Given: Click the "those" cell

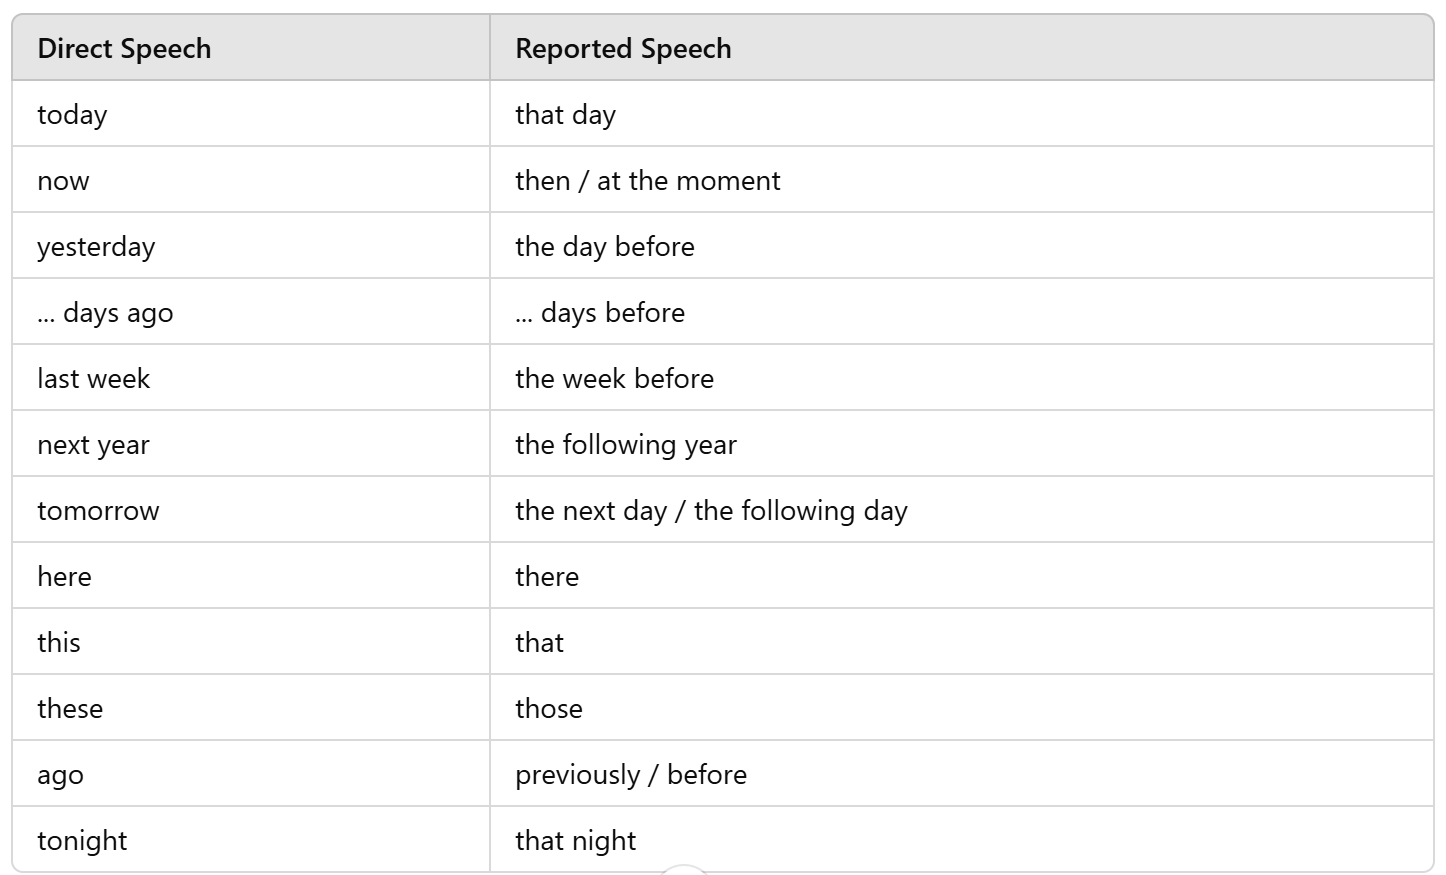Looking at the screenshot, I should pyautogui.click(x=548, y=709).
